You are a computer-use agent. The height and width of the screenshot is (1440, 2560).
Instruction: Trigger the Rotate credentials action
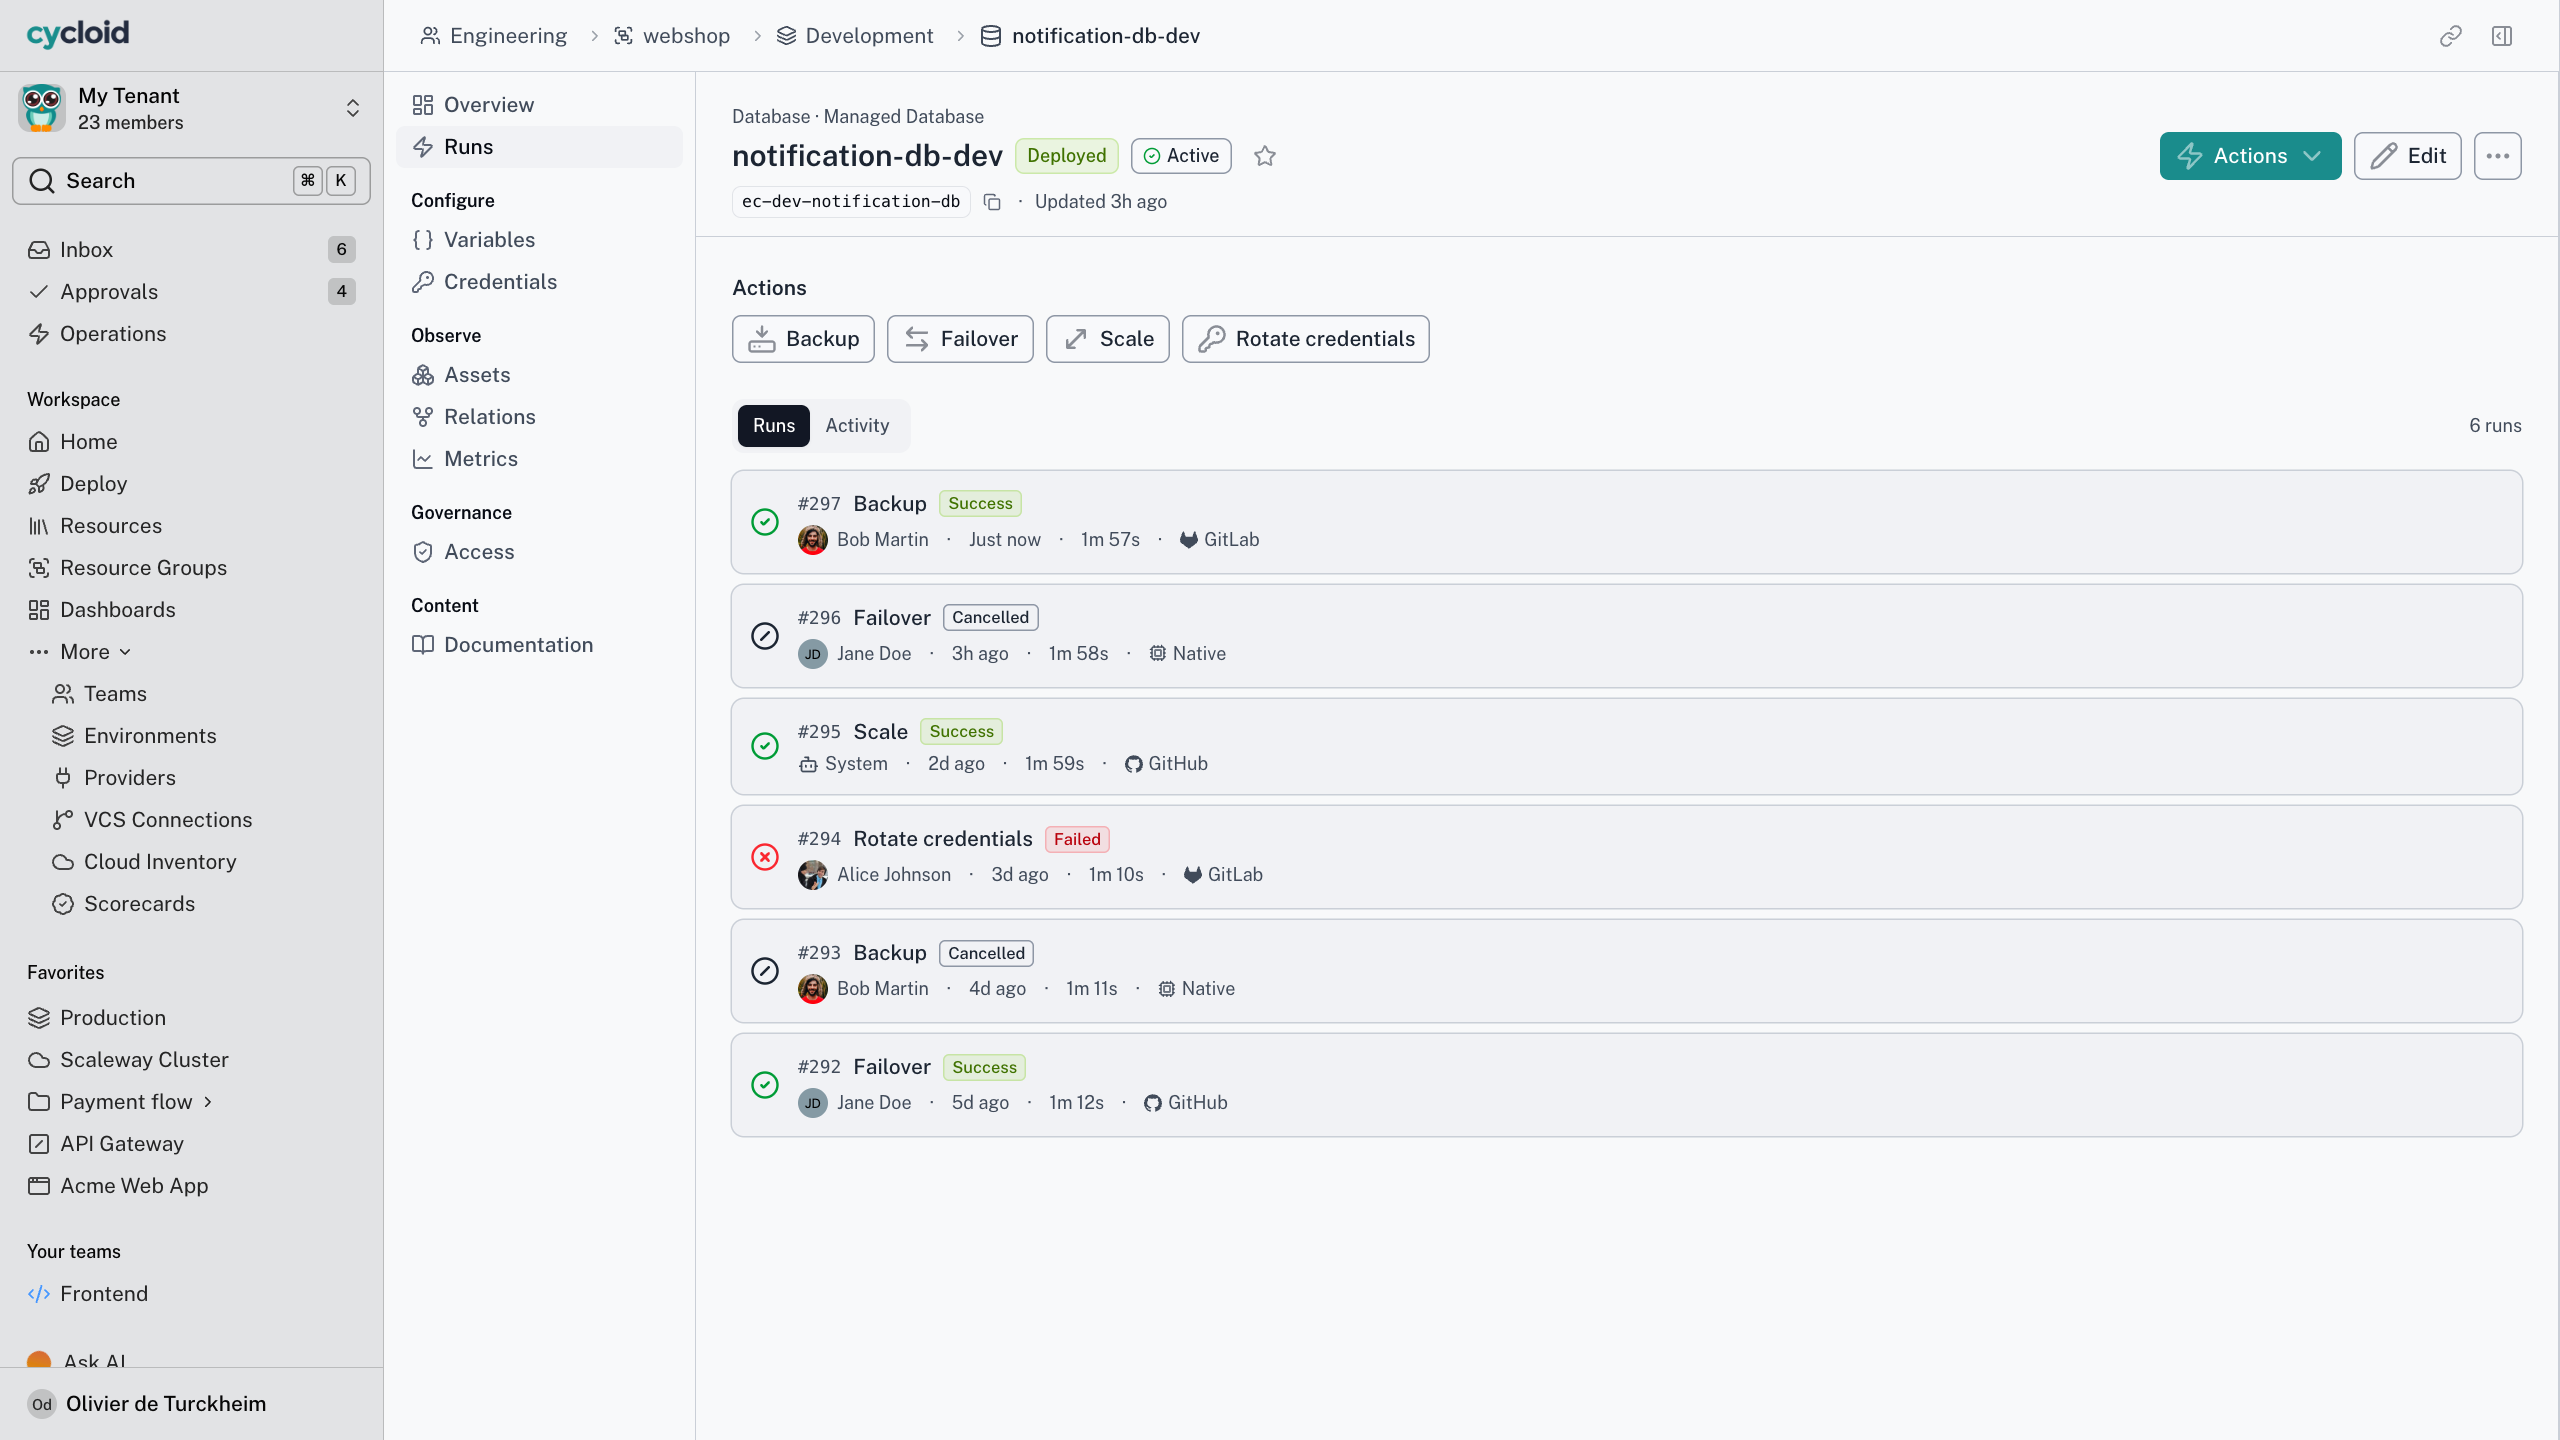click(1305, 339)
